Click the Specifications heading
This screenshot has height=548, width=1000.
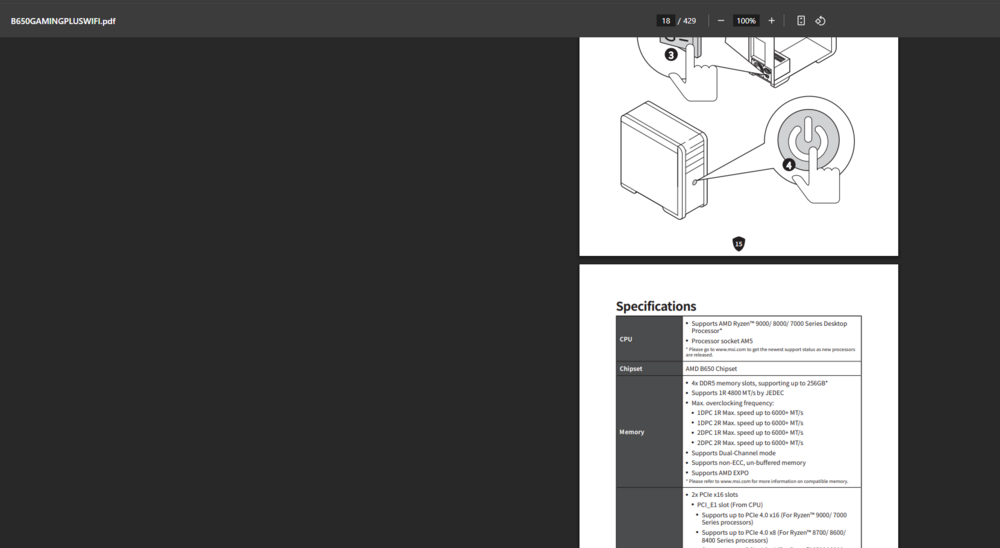(x=656, y=306)
